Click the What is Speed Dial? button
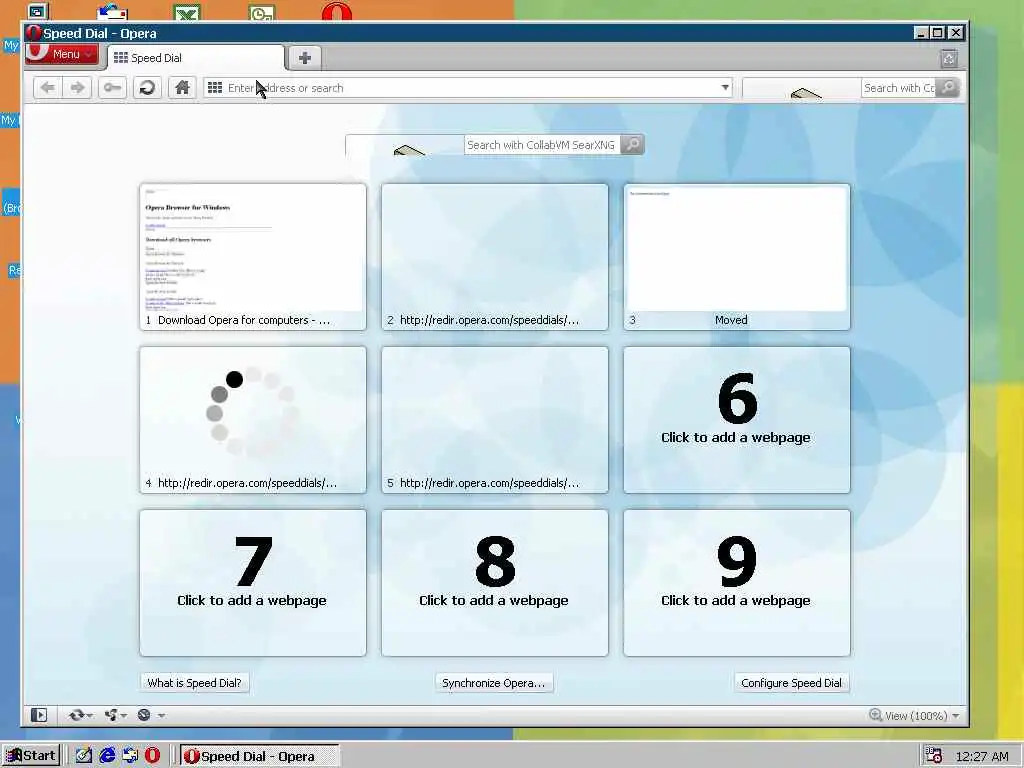 point(195,683)
